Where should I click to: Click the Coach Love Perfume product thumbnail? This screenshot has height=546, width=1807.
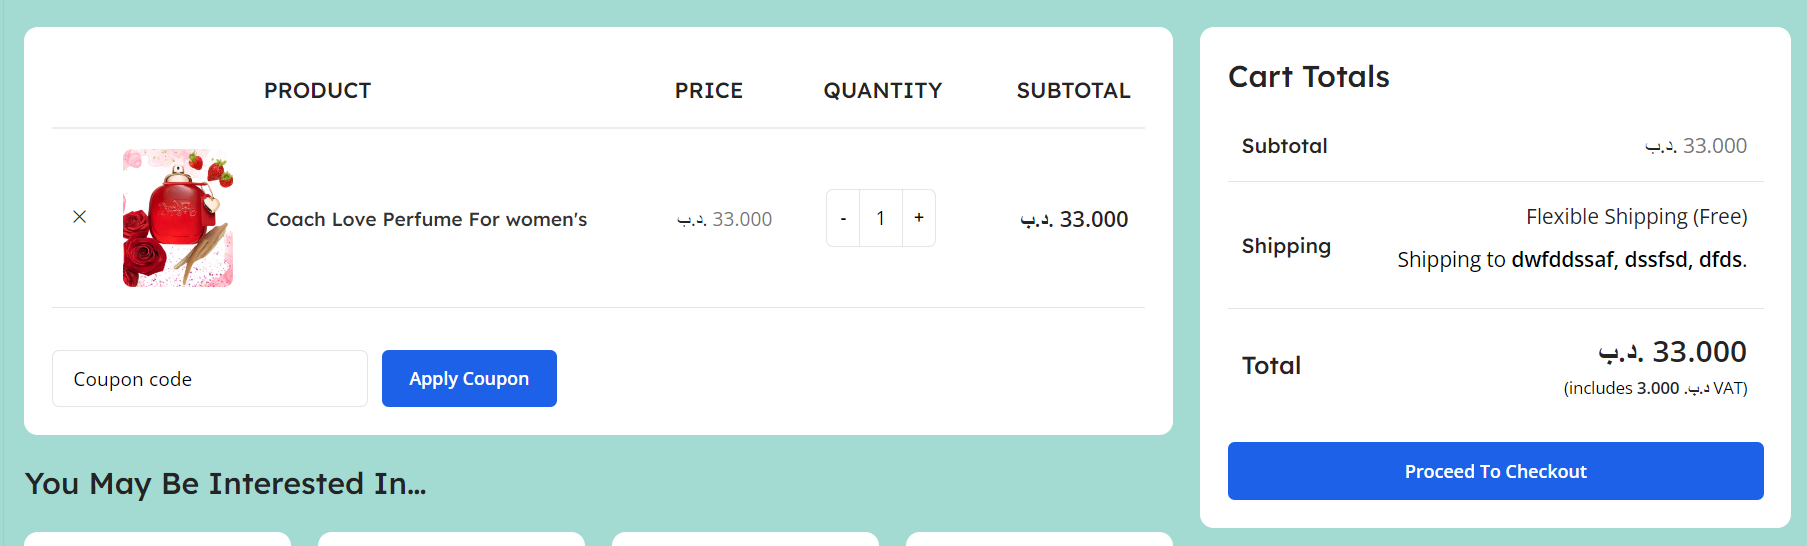click(x=178, y=218)
